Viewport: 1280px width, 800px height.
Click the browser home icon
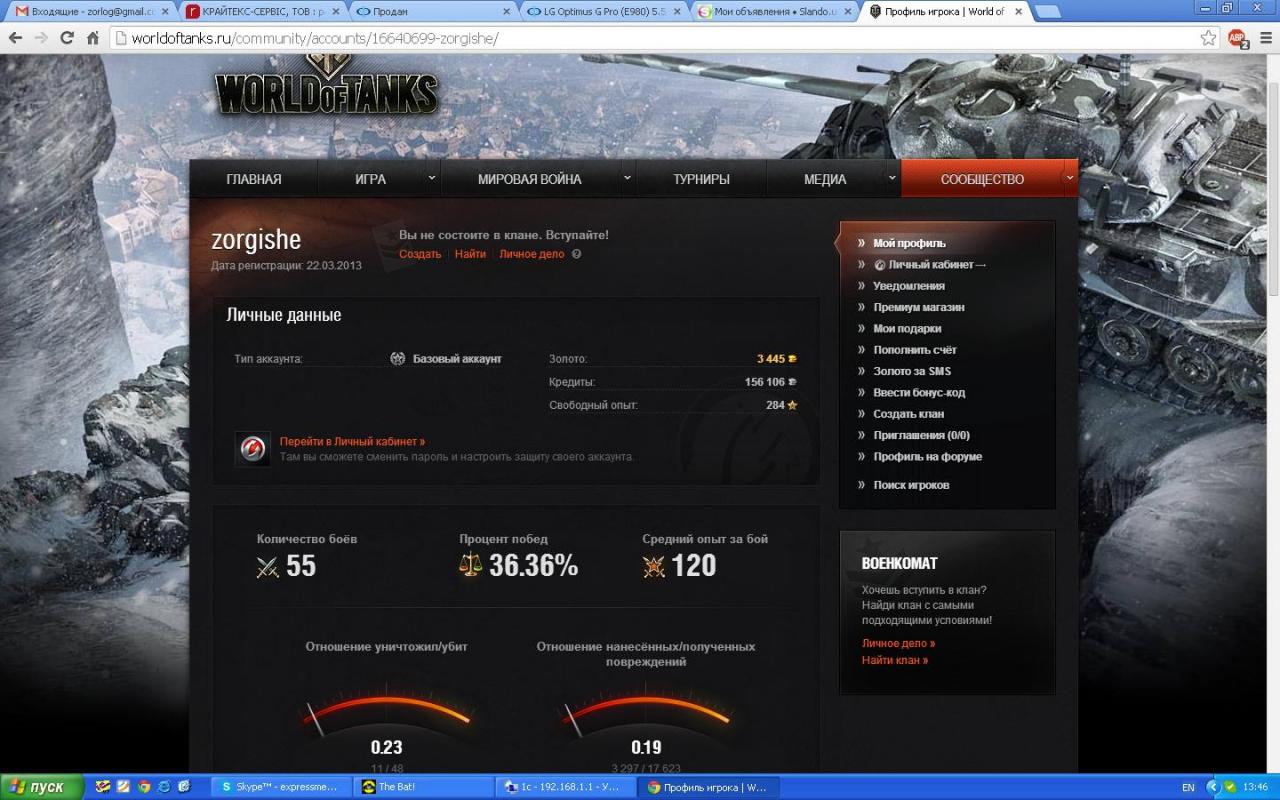(93, 38)
